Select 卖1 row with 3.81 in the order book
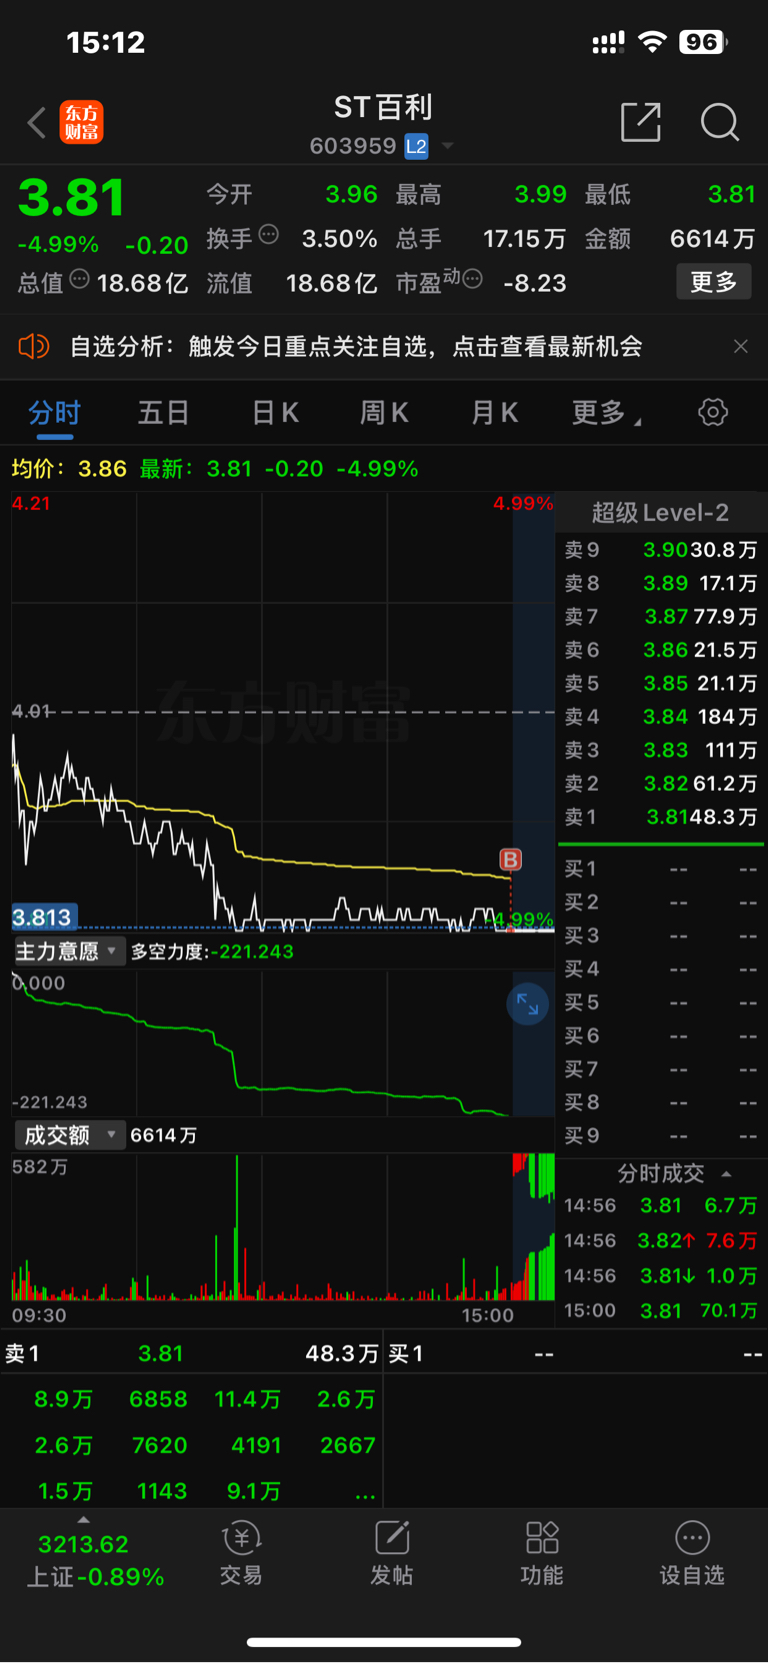The image size is (768, 1663). tap(660, 817)
